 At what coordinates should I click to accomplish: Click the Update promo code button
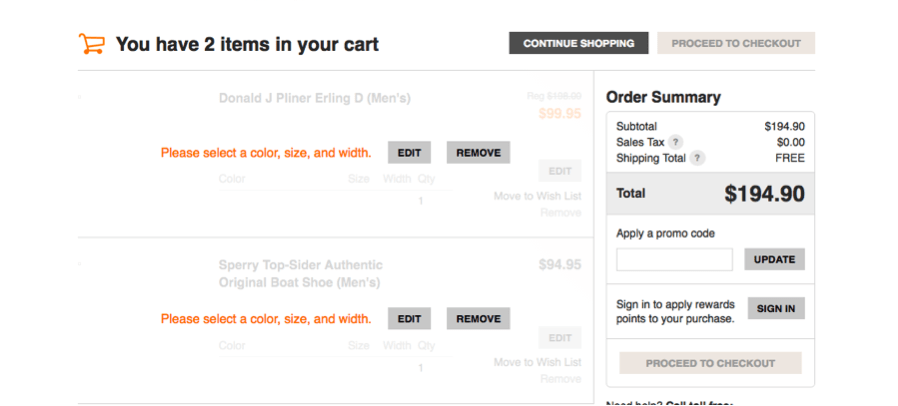coord(774,259)
